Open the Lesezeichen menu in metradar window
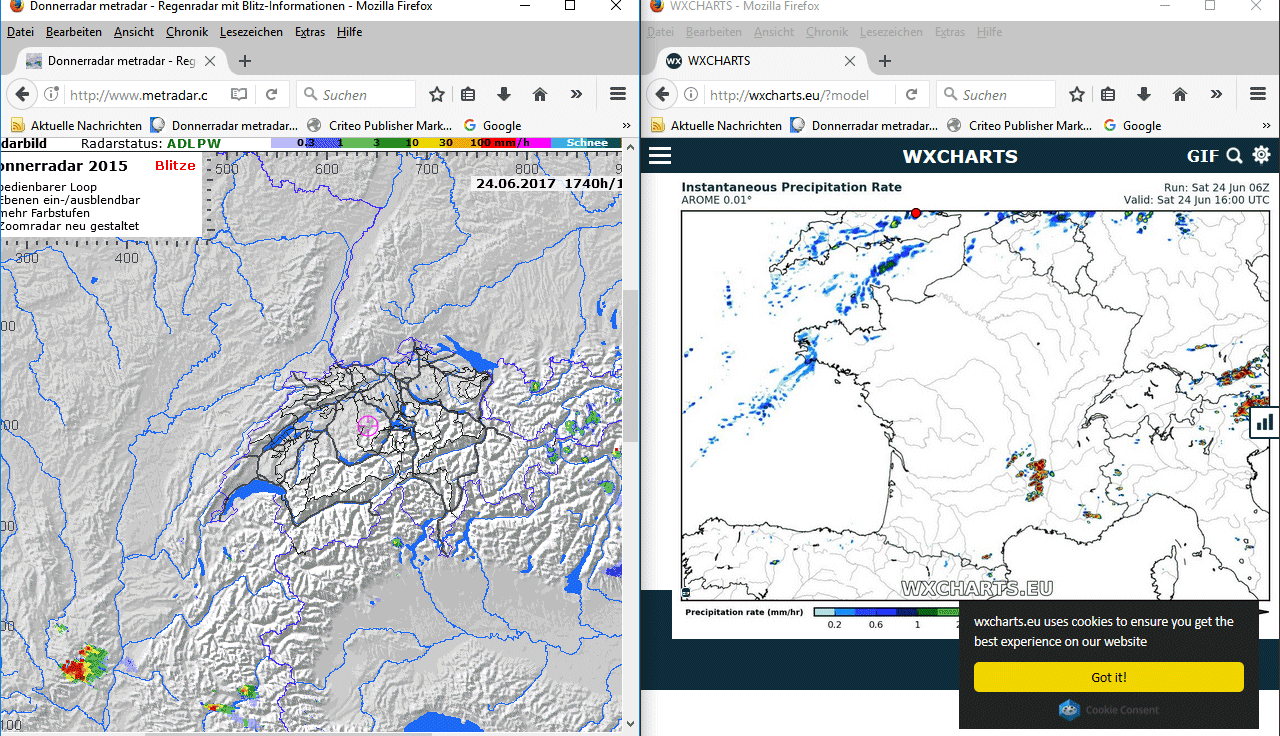The width and height of the screenshot is (1280, 736). pos(251,32)
